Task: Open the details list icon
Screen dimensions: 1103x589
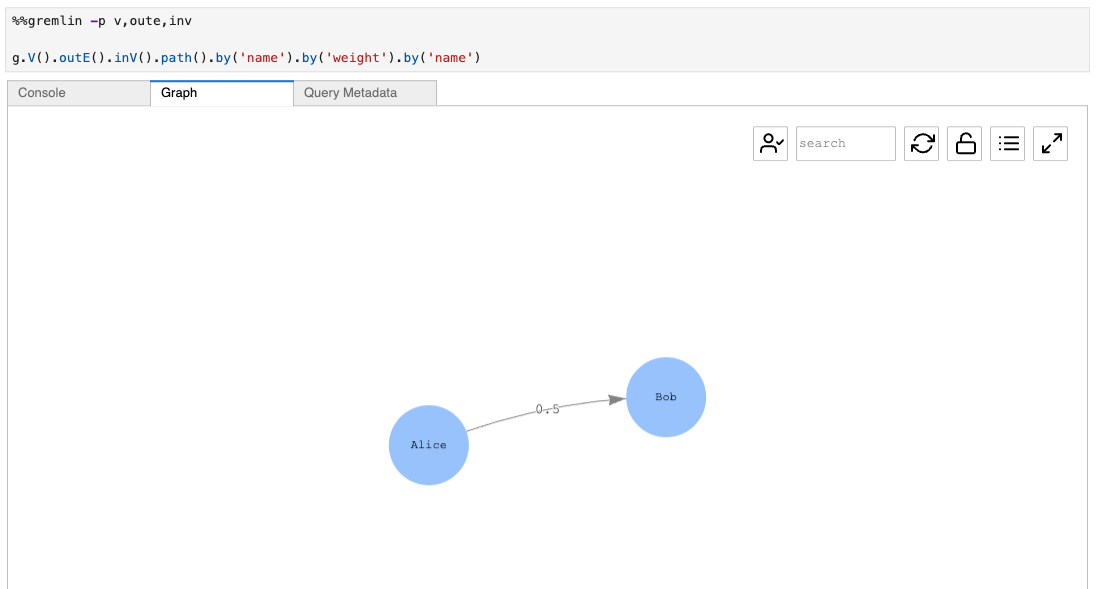Action: (x=1008, y=144)
